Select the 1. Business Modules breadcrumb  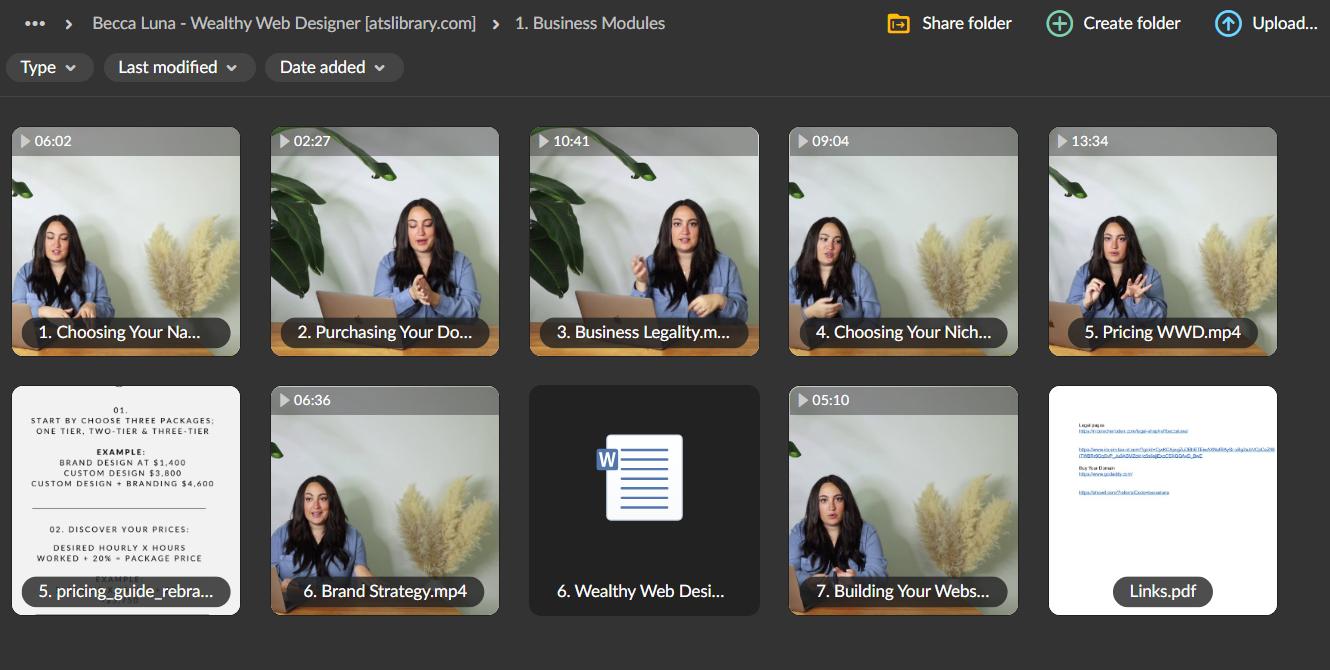coord(589,23)
